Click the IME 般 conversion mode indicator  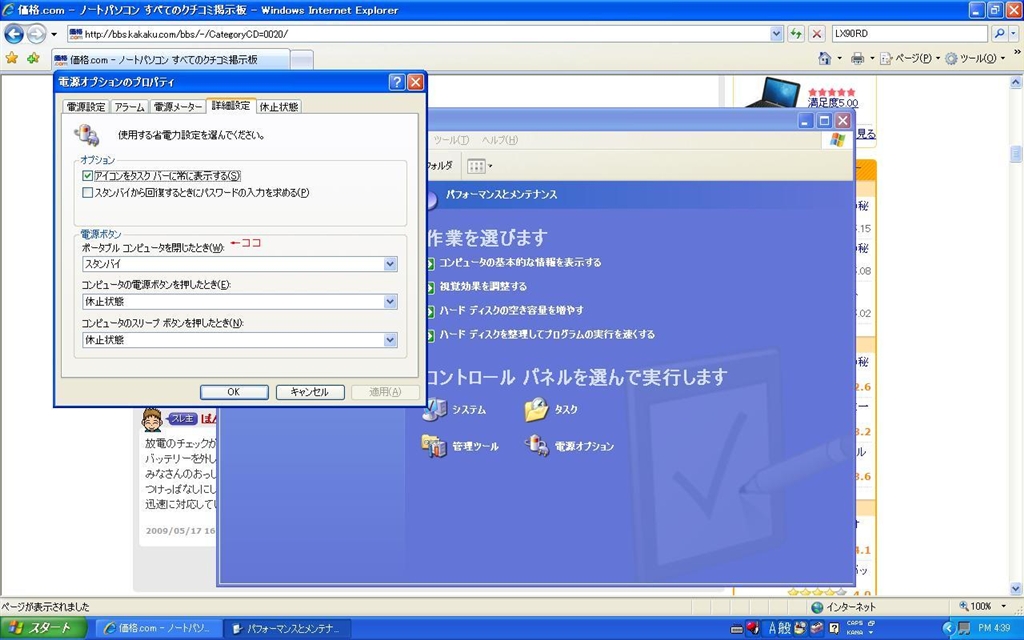coord(784,628)
